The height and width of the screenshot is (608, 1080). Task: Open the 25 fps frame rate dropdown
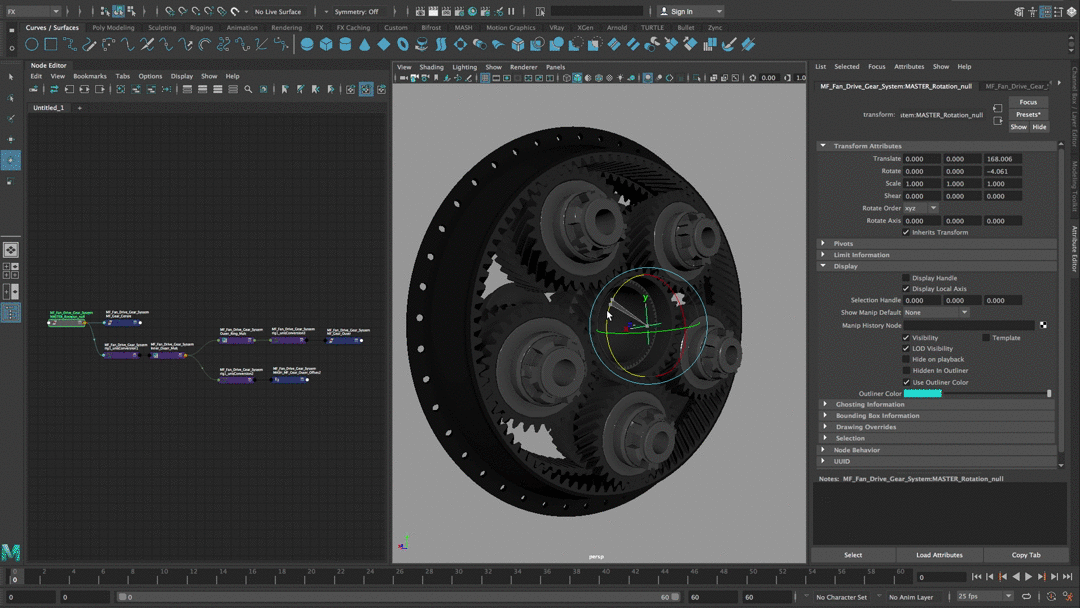984,596
